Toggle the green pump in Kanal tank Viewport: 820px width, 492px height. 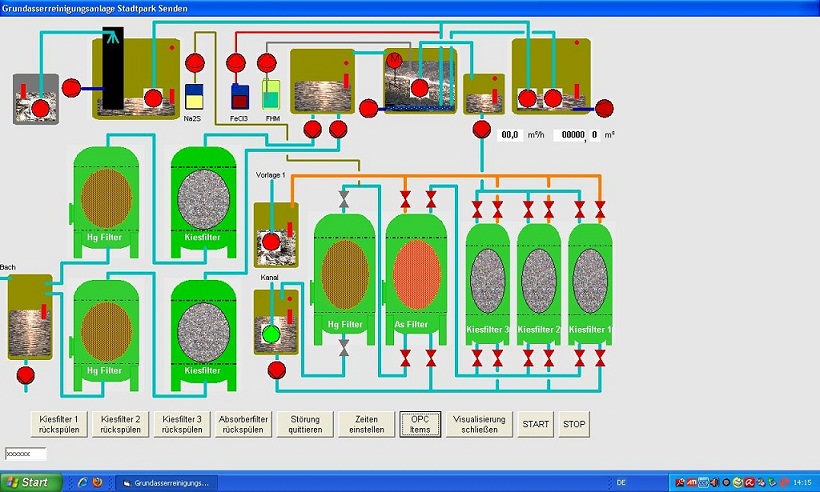click(x=270, y=334)
